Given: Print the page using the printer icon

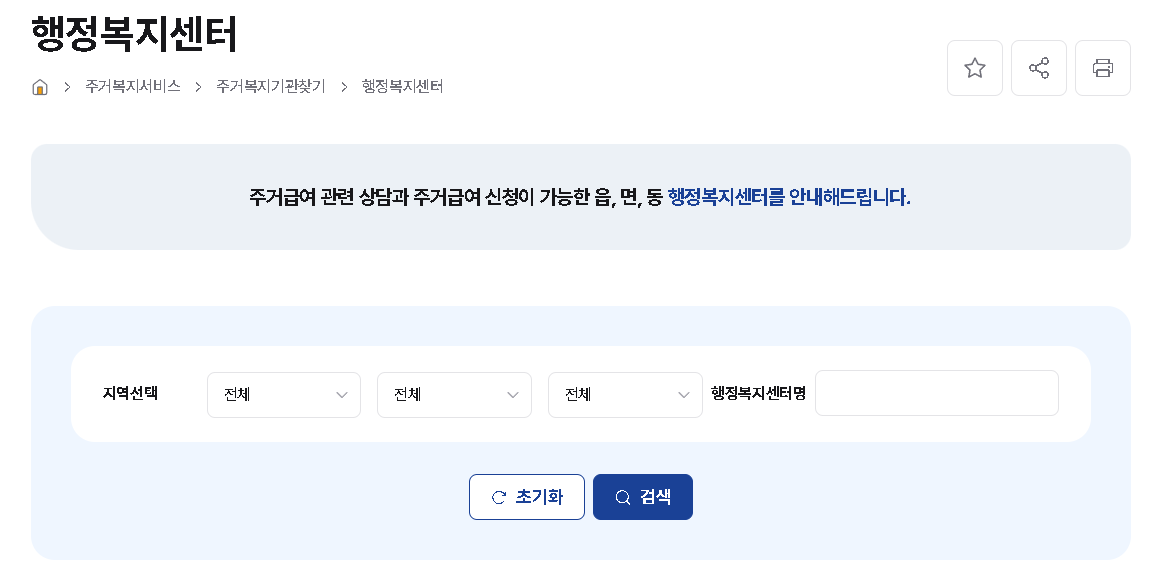Looking at the screenshot, I should [1103, 67].
